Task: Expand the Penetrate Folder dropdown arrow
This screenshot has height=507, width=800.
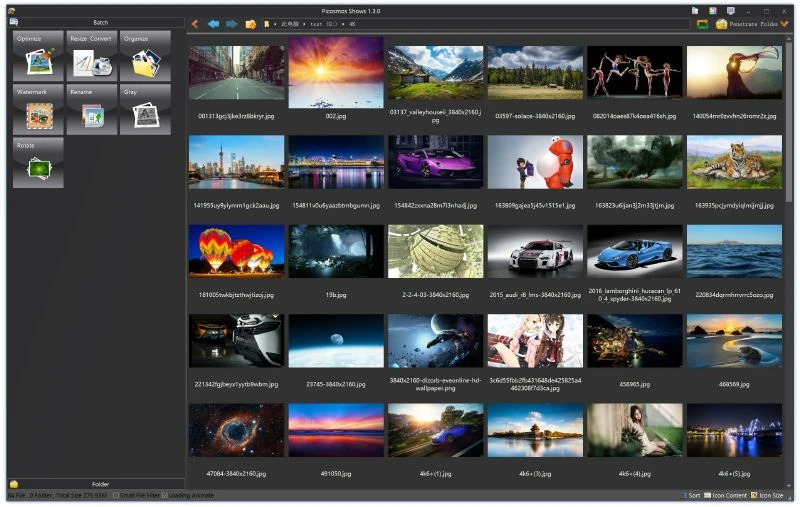Action: coord(785,24)
